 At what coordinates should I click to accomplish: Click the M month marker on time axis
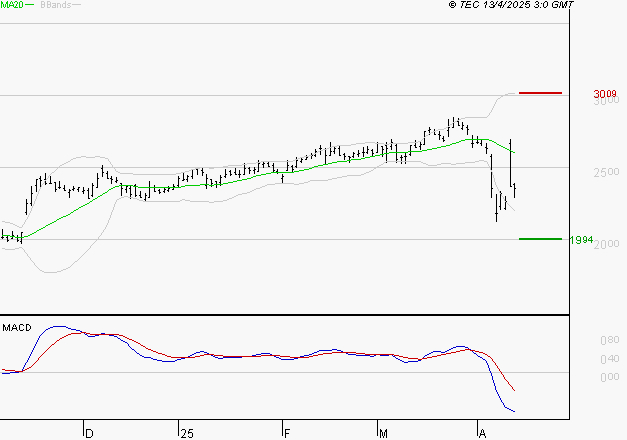tap(383, 434)
